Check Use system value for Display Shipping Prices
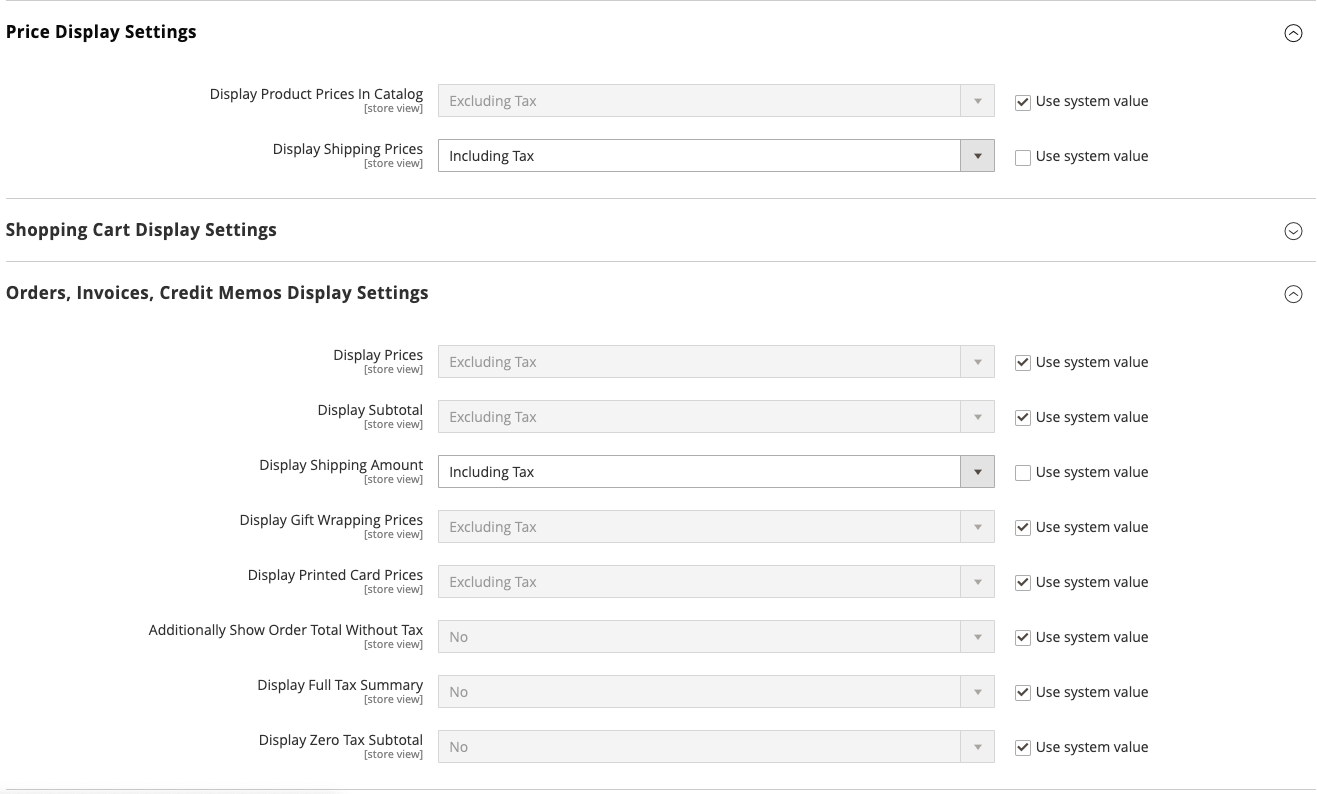This screenshot has width=1317, height=794. 1022,157
